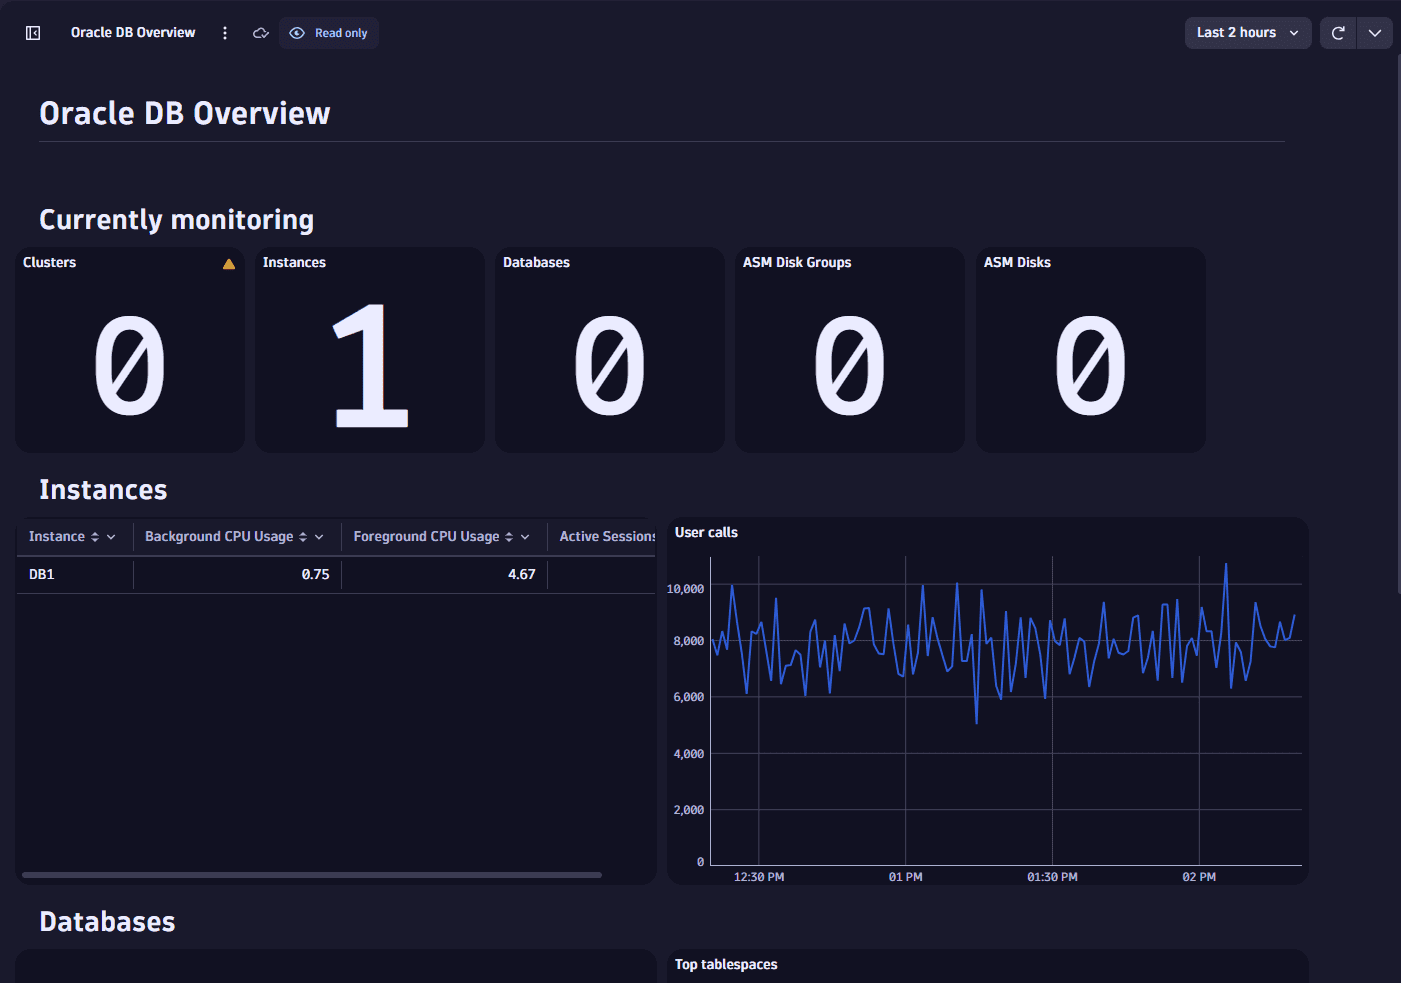Open Foreground CPU Usage column chevron
Screen dimensions: 1401x983
[x=525, y=537]
